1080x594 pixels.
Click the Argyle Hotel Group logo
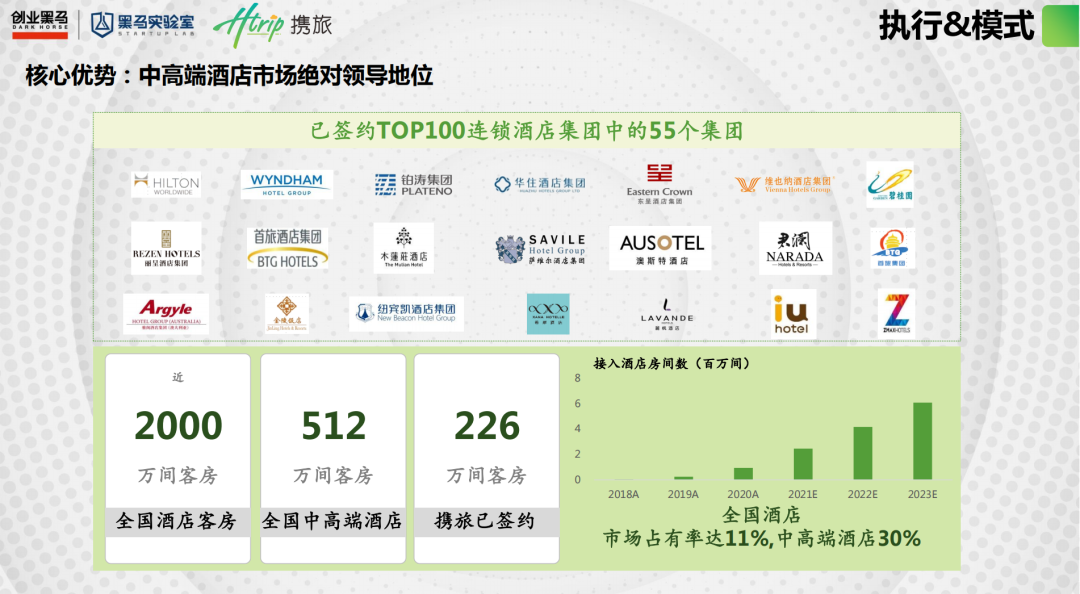tap(166, 313)
